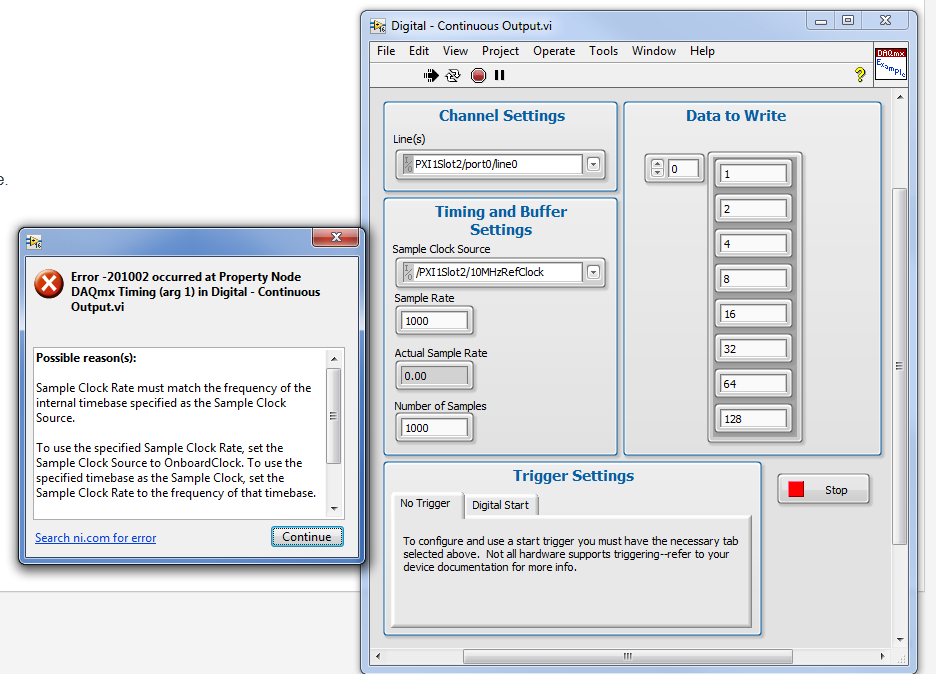Viewport: 936px width, 674px height.
Task: Click the error dialog scroll down arrow
Action: tap(334, 509)
